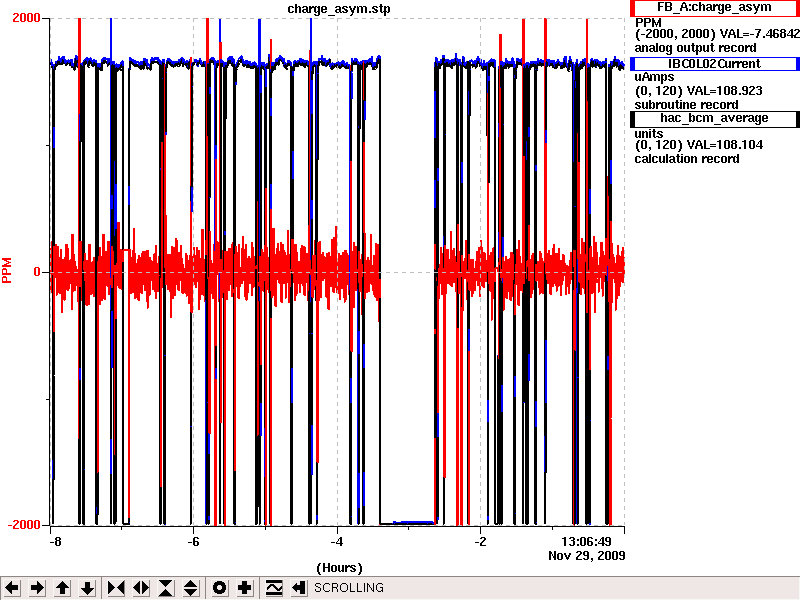Pan the plot right with the right arrow
This screenshot has width=800, height=600.
37,588
